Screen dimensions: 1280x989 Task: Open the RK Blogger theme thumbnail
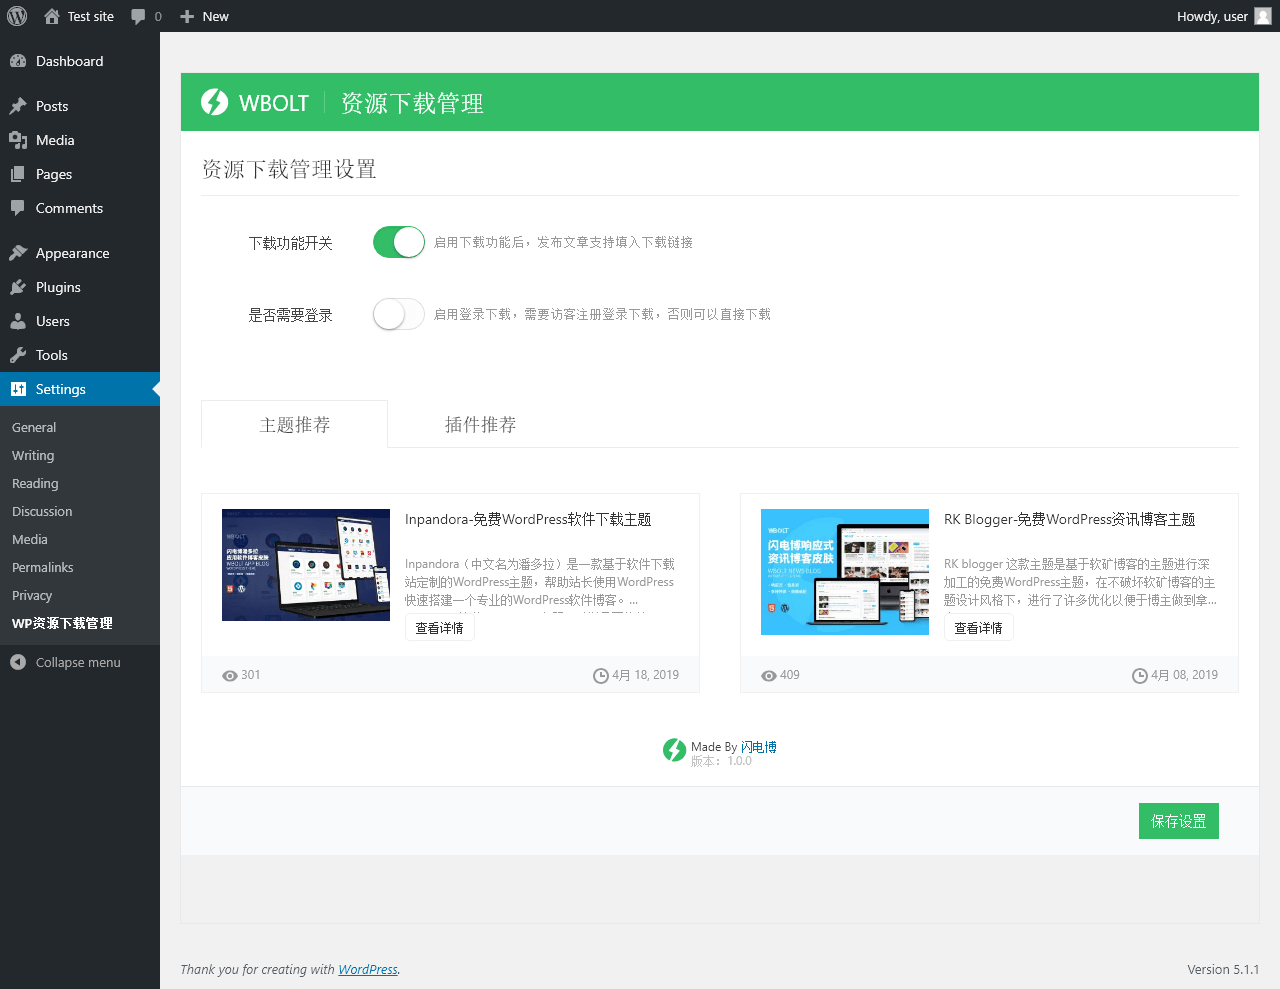coord(845,572)
